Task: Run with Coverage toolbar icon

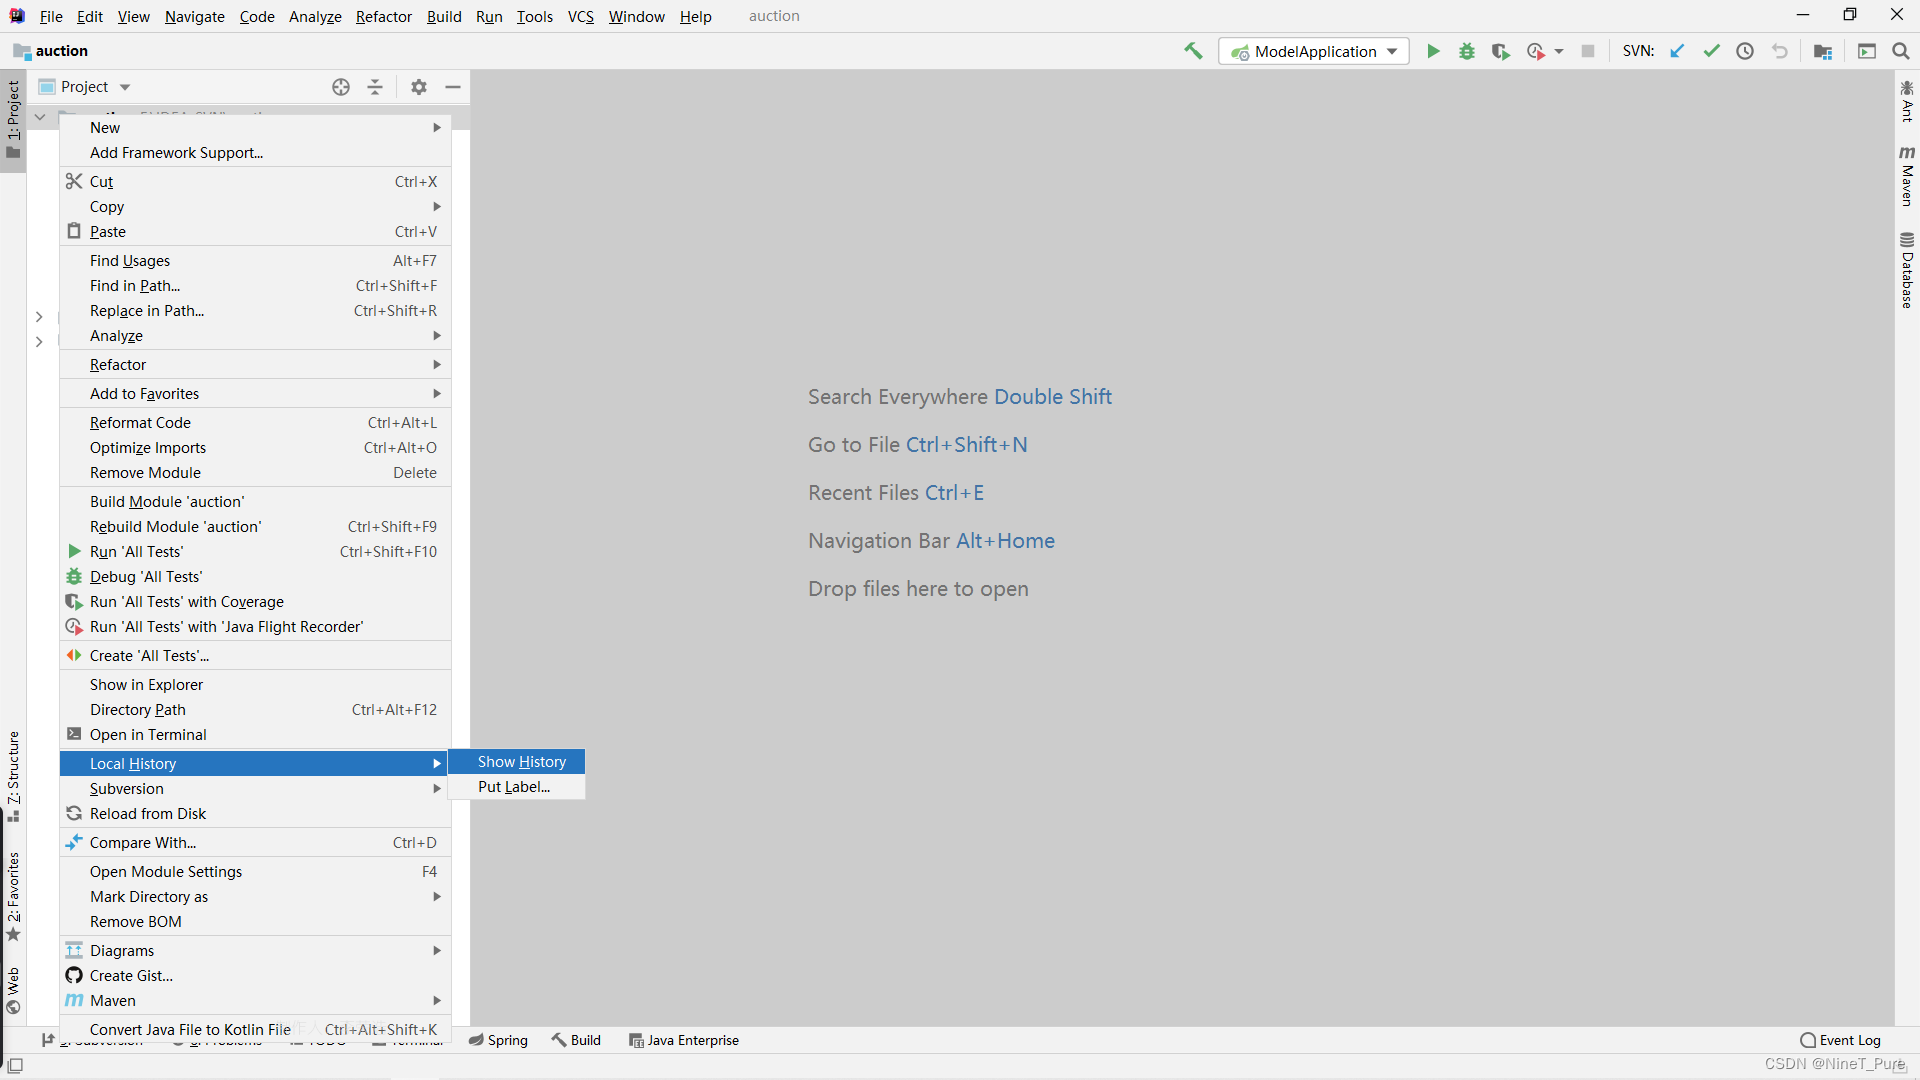Action: pyautogui.click(x=1500, y=51)
